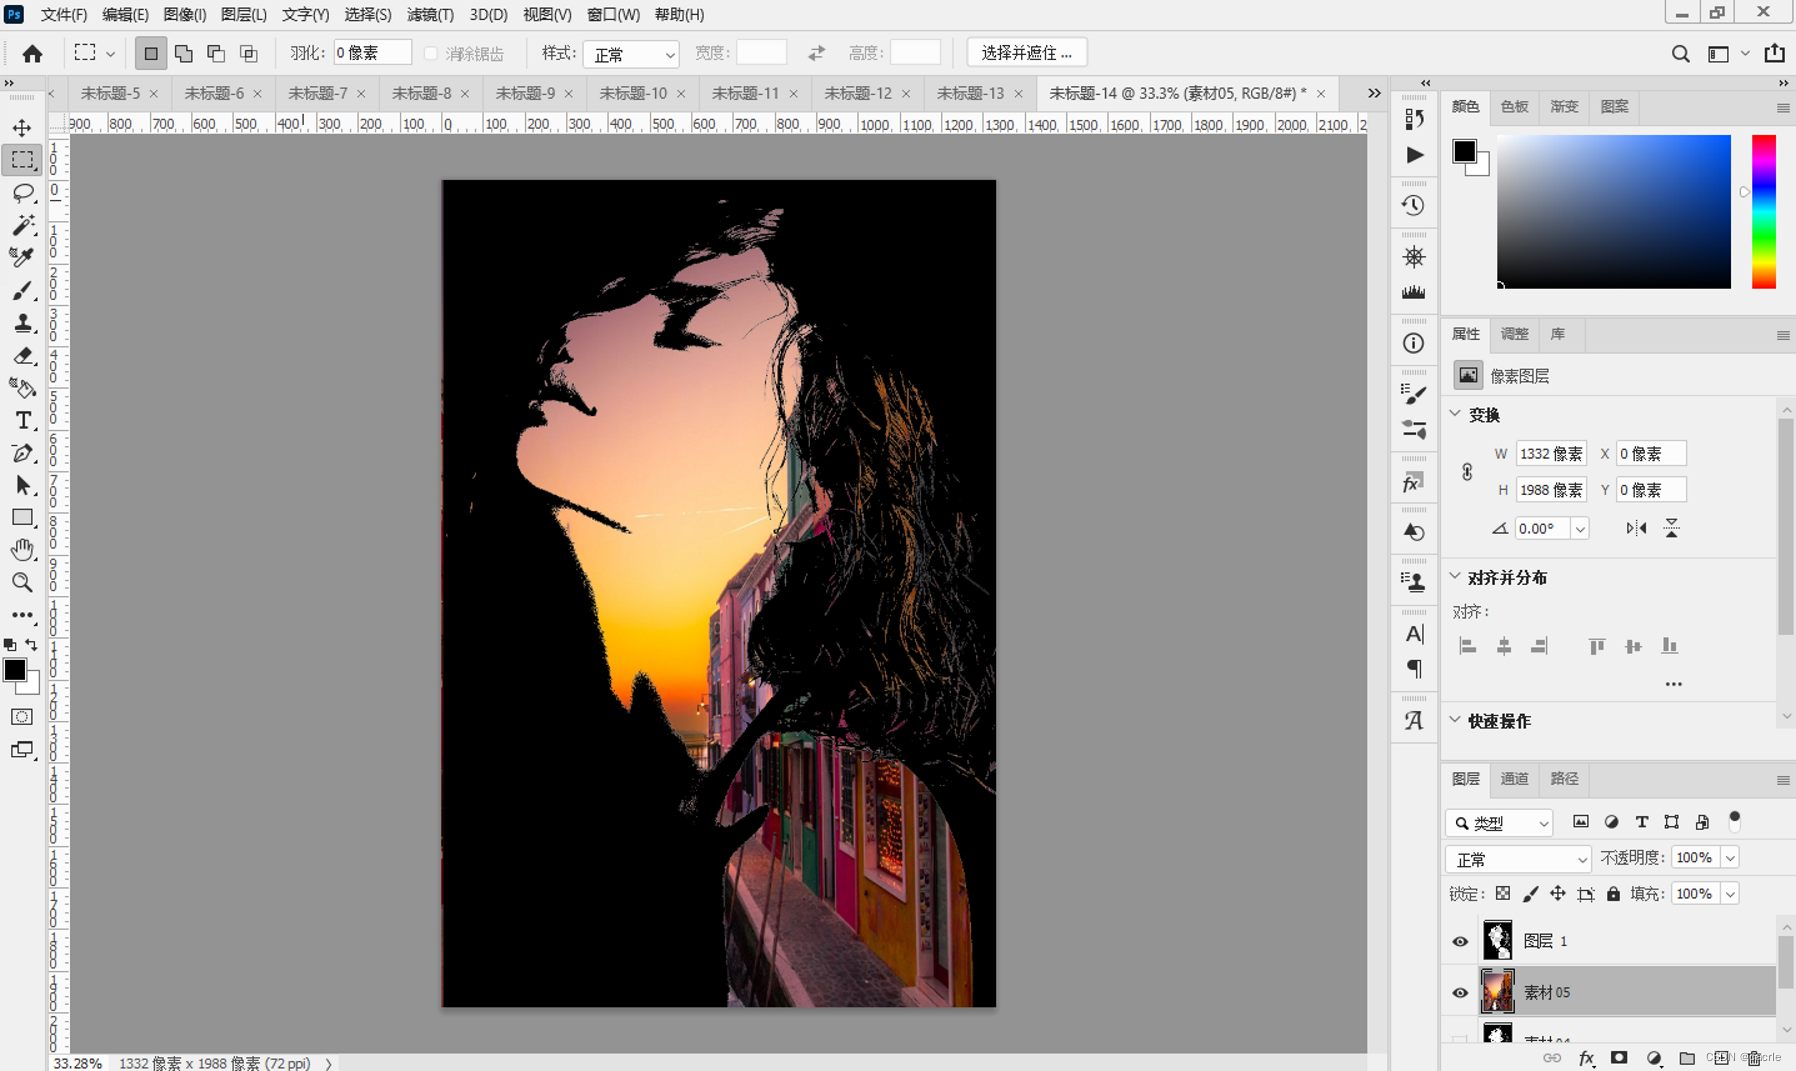Create a new layer group
The image size is (1796, 1071).
1687,1058
